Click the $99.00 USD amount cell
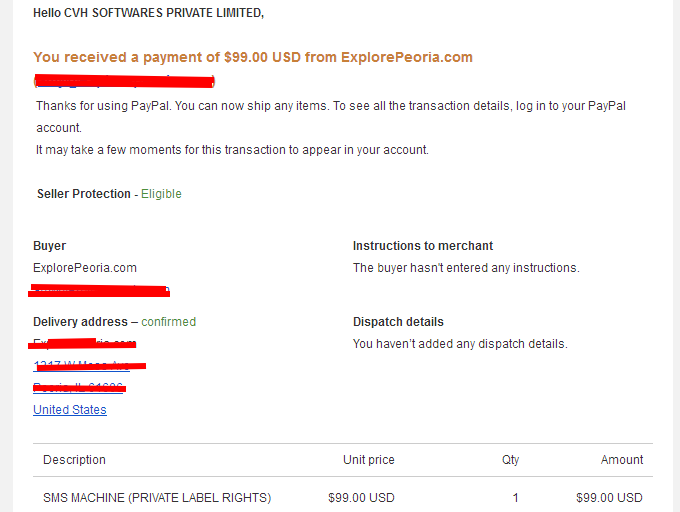Screen dimensions: 680x512 (x=609, y=498)
